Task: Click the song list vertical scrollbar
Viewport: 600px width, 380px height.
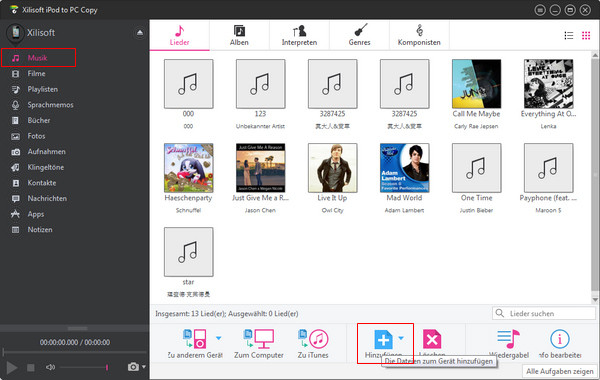Action: (595, 176)
